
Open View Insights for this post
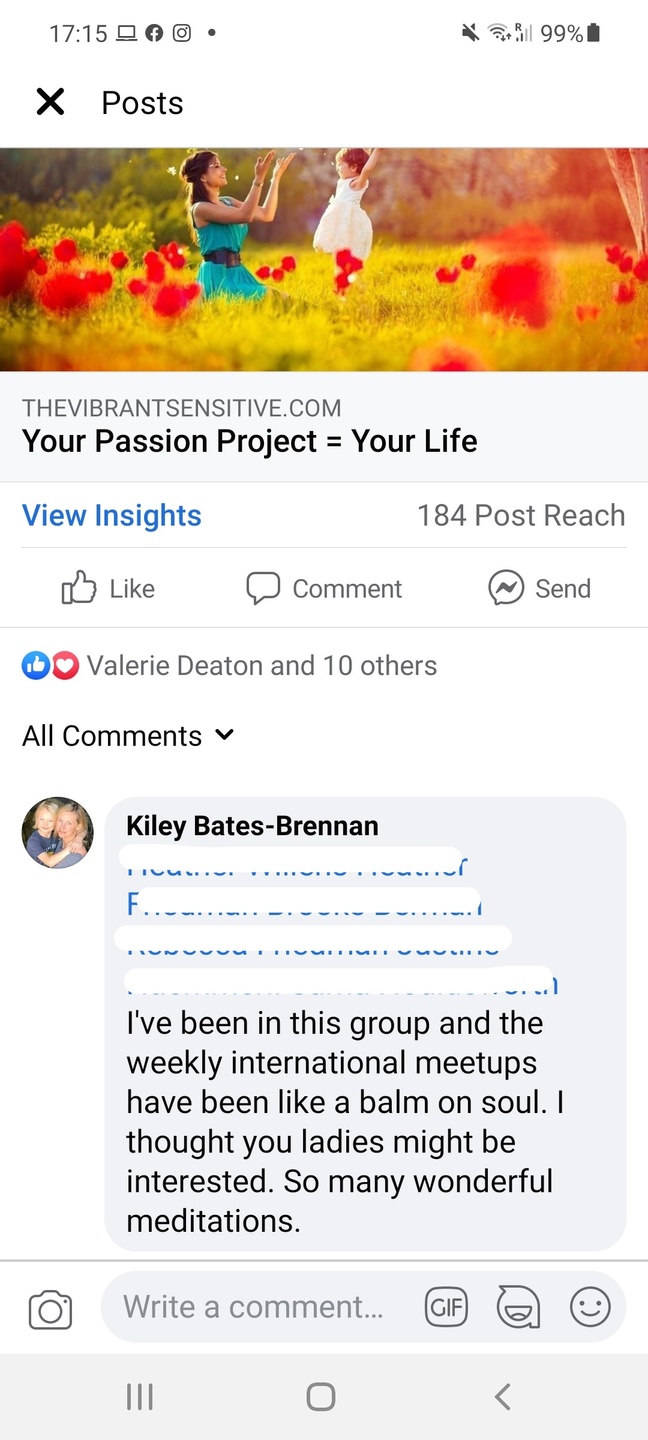(x=112, y=516)
